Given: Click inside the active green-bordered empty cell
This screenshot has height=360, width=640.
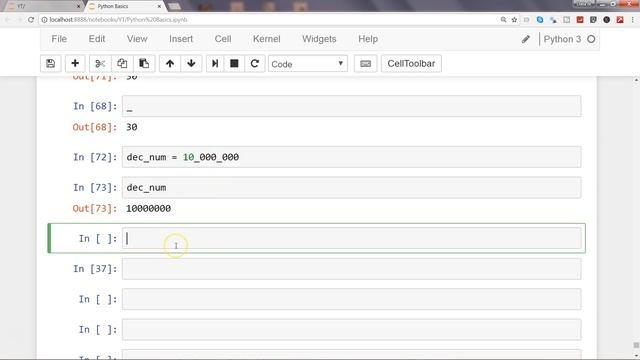Looking at the screenshot, I should pos(351,238).
